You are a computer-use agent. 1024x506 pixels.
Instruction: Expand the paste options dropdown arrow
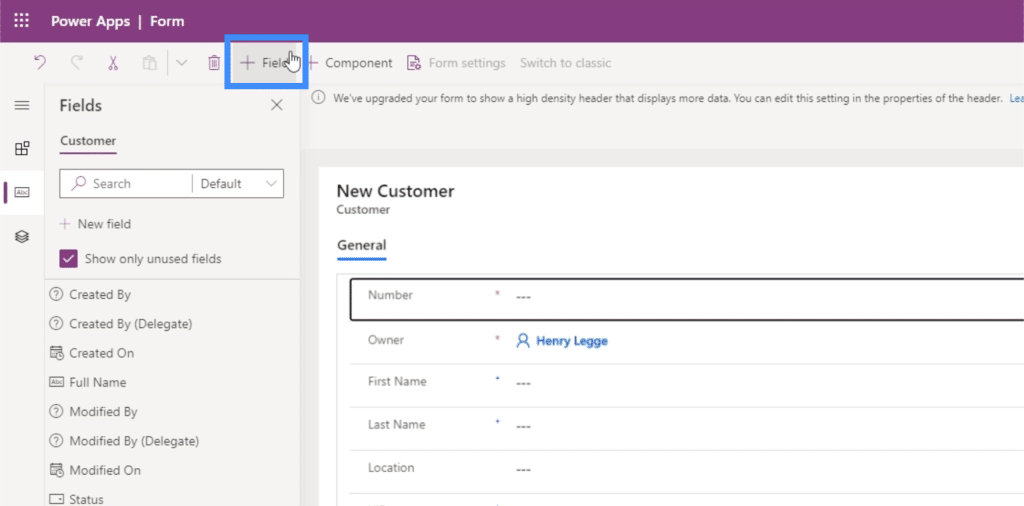pyautogui.click(x=182, y=63)
